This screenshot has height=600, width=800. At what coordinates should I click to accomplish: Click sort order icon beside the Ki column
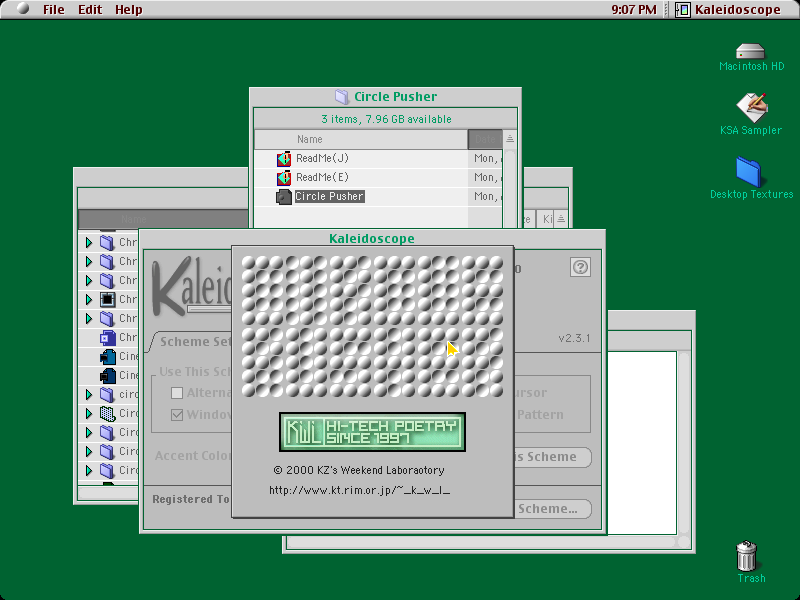coord(561,219)
